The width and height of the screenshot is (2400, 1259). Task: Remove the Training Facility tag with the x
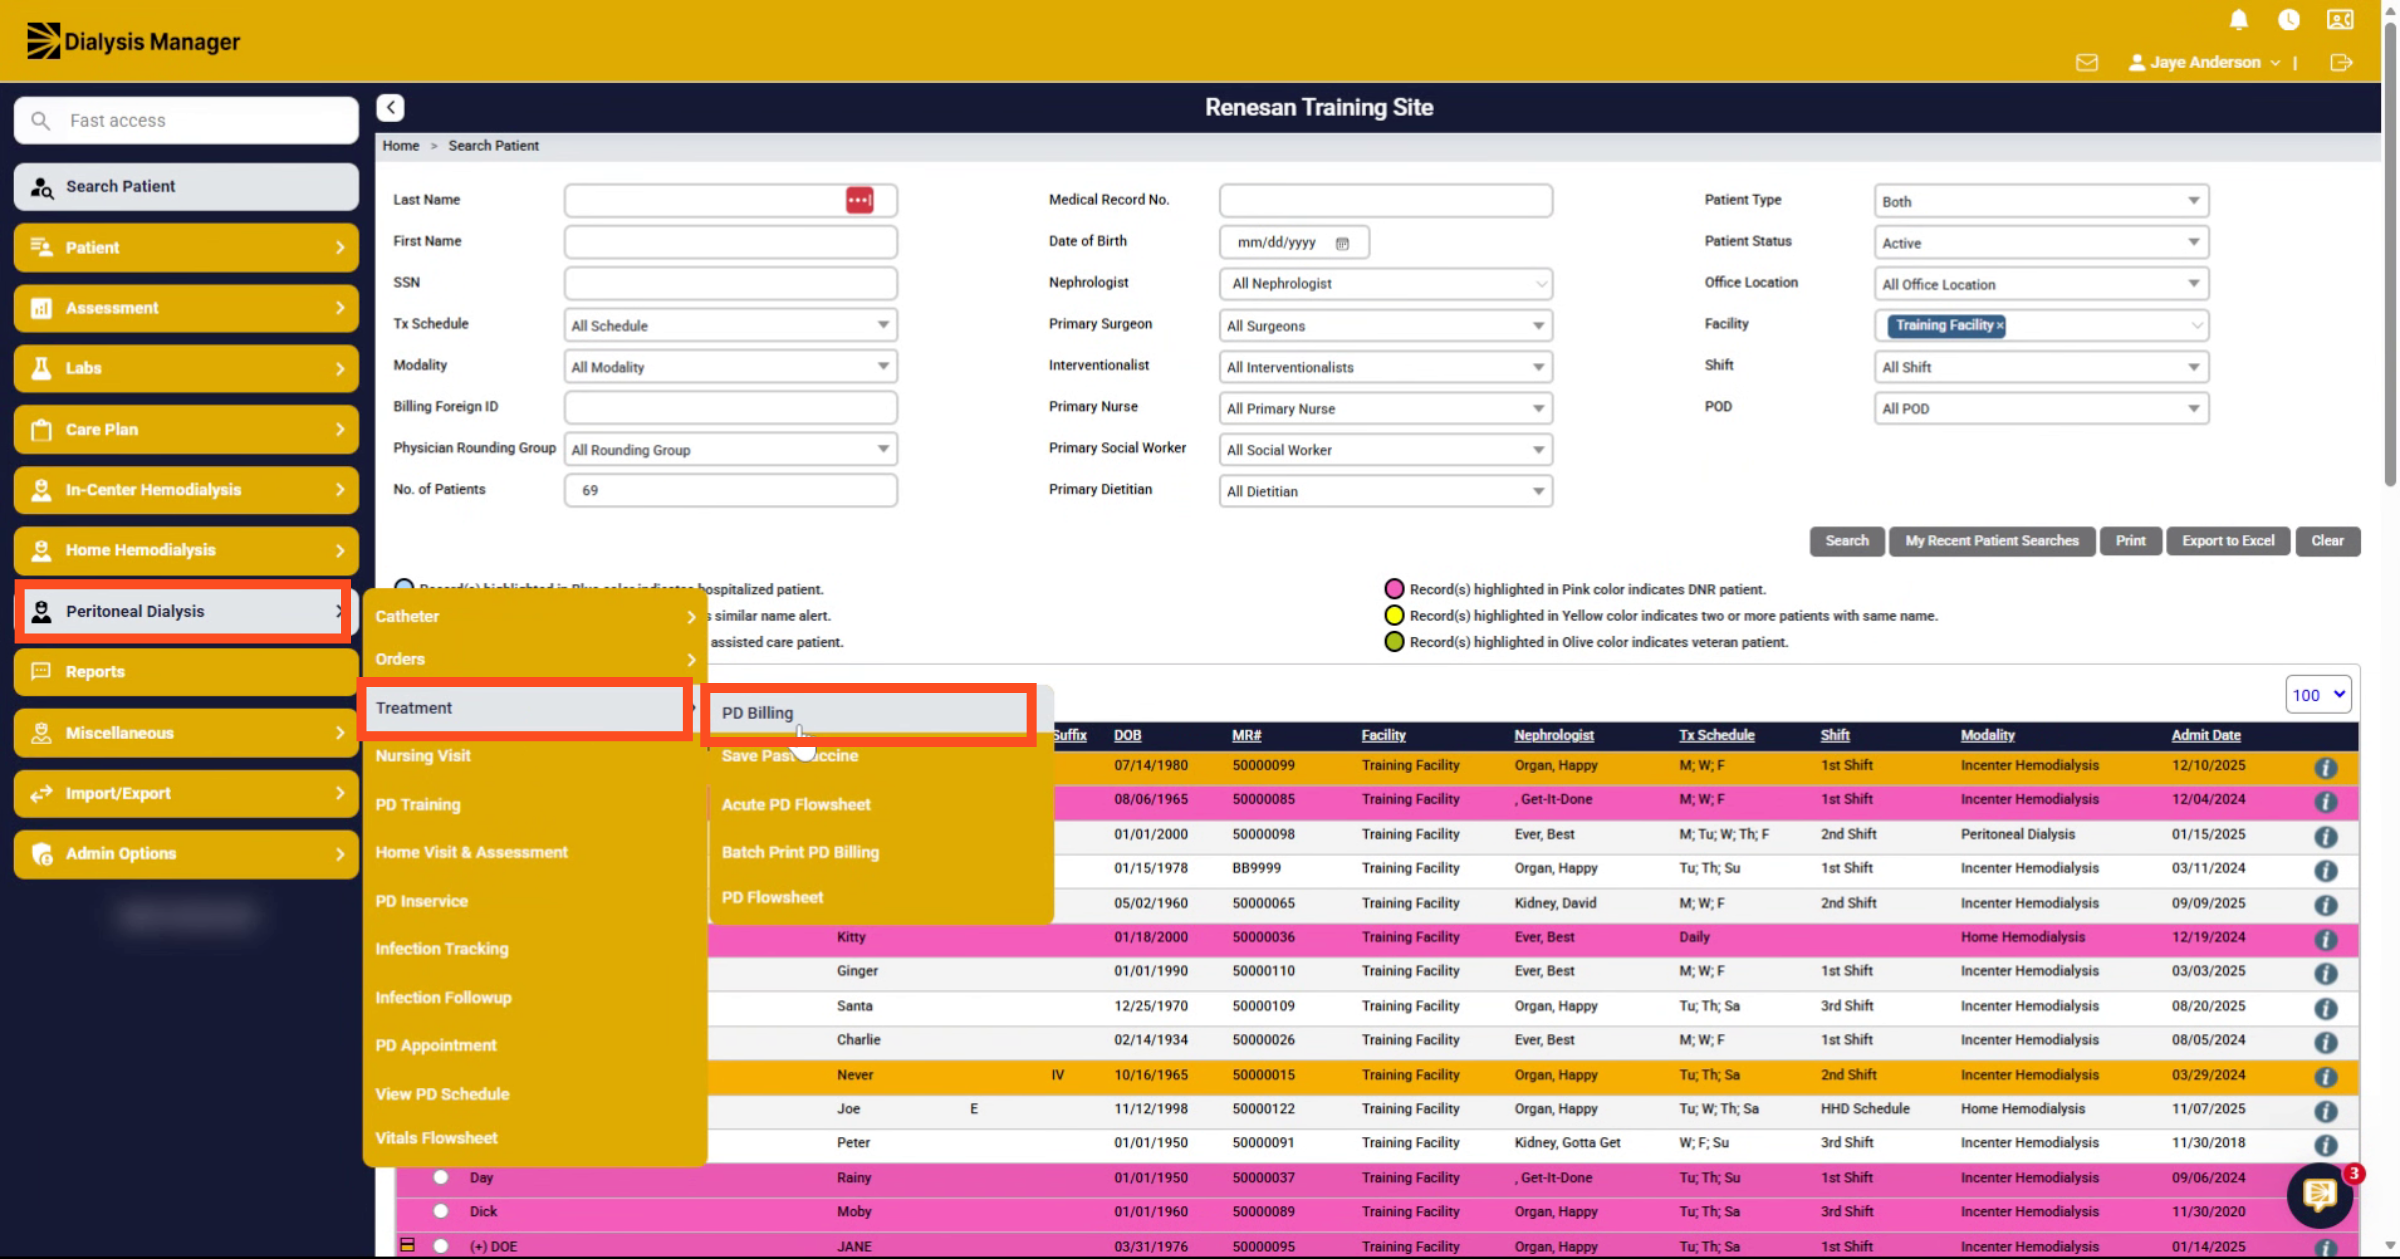1999,326
